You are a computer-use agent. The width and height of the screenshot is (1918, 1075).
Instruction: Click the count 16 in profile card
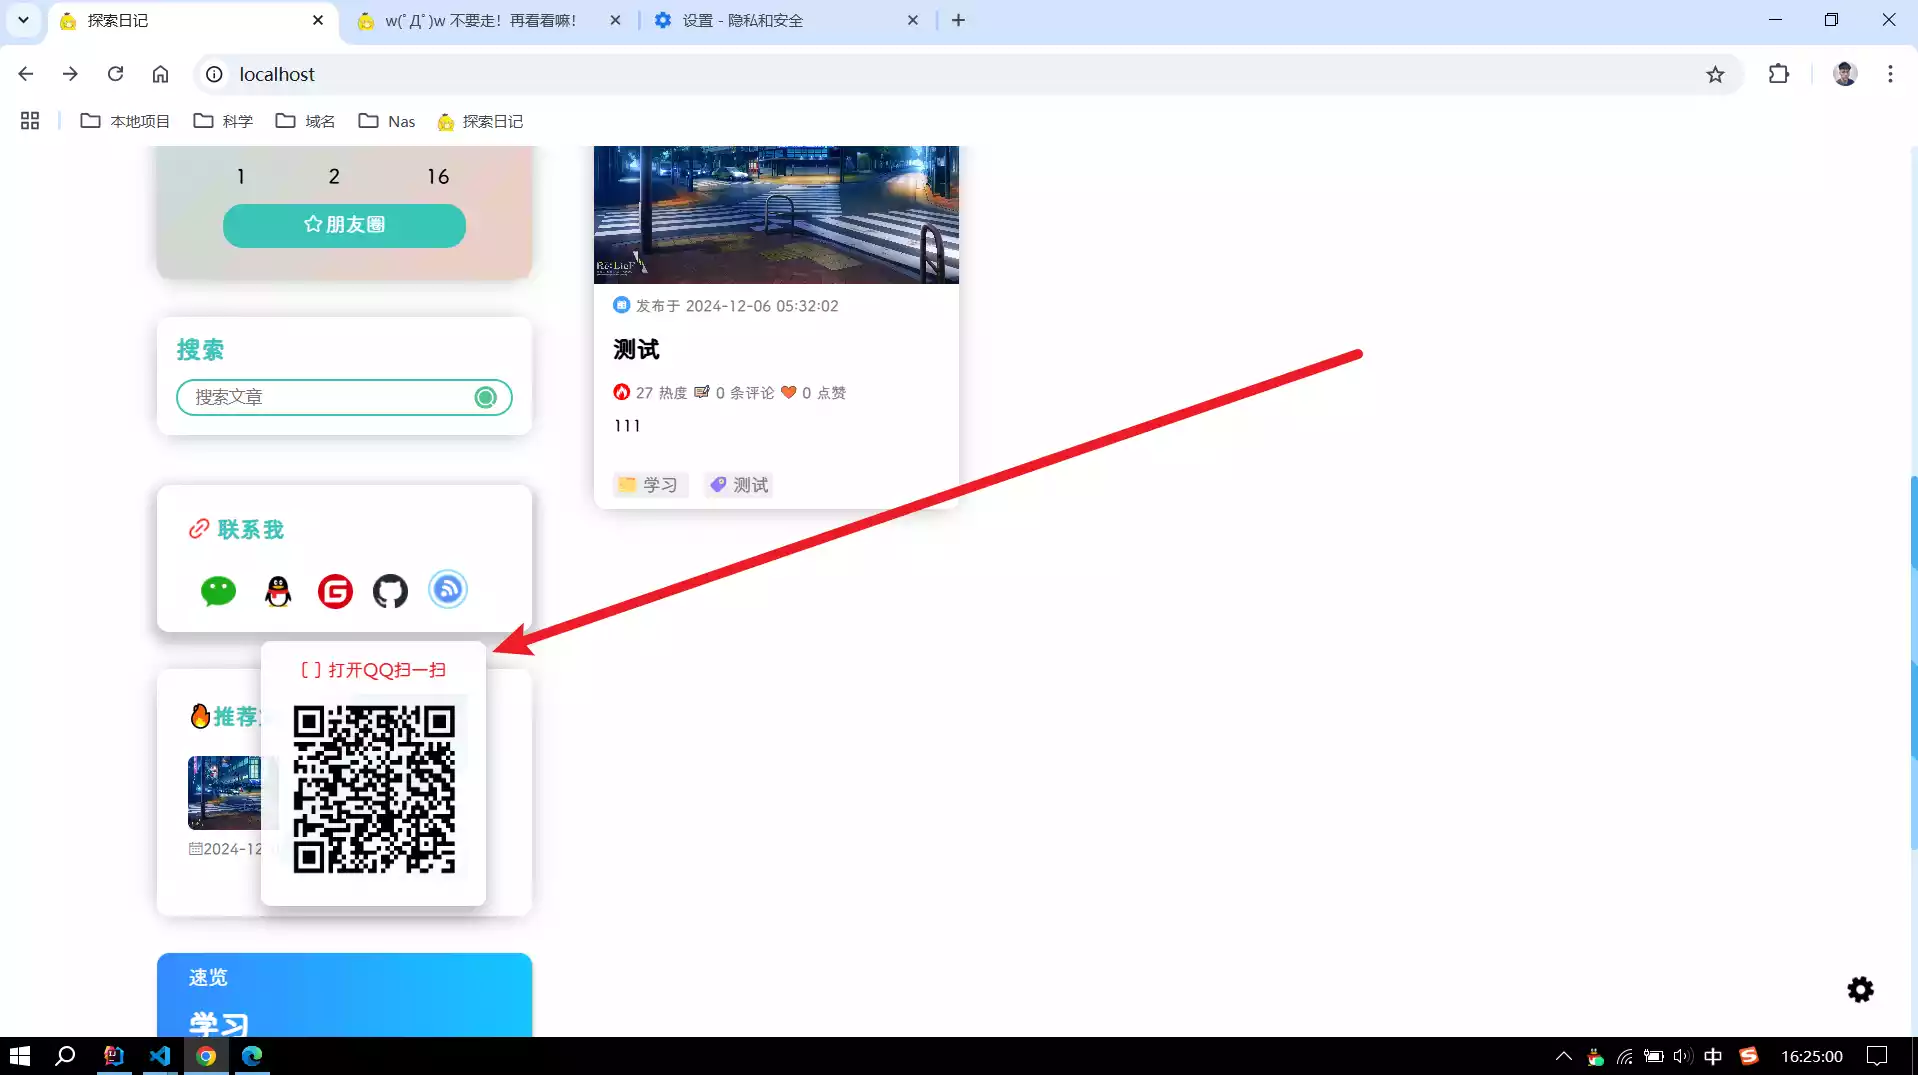[x=438, y=177]
